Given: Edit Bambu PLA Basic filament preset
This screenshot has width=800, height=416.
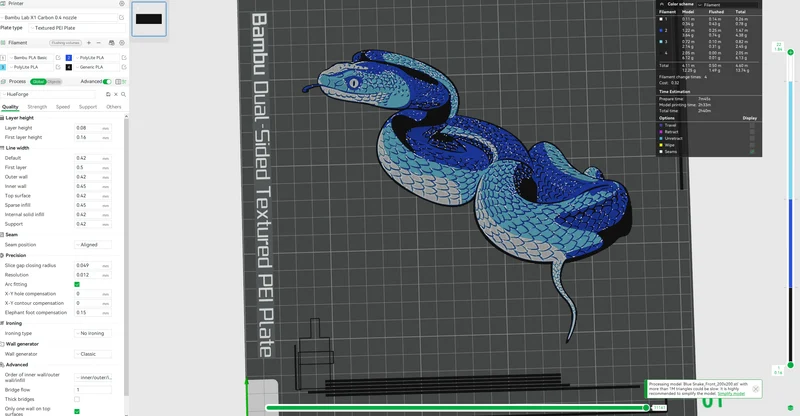Looking at the screenshot, I should click(58, 58).
